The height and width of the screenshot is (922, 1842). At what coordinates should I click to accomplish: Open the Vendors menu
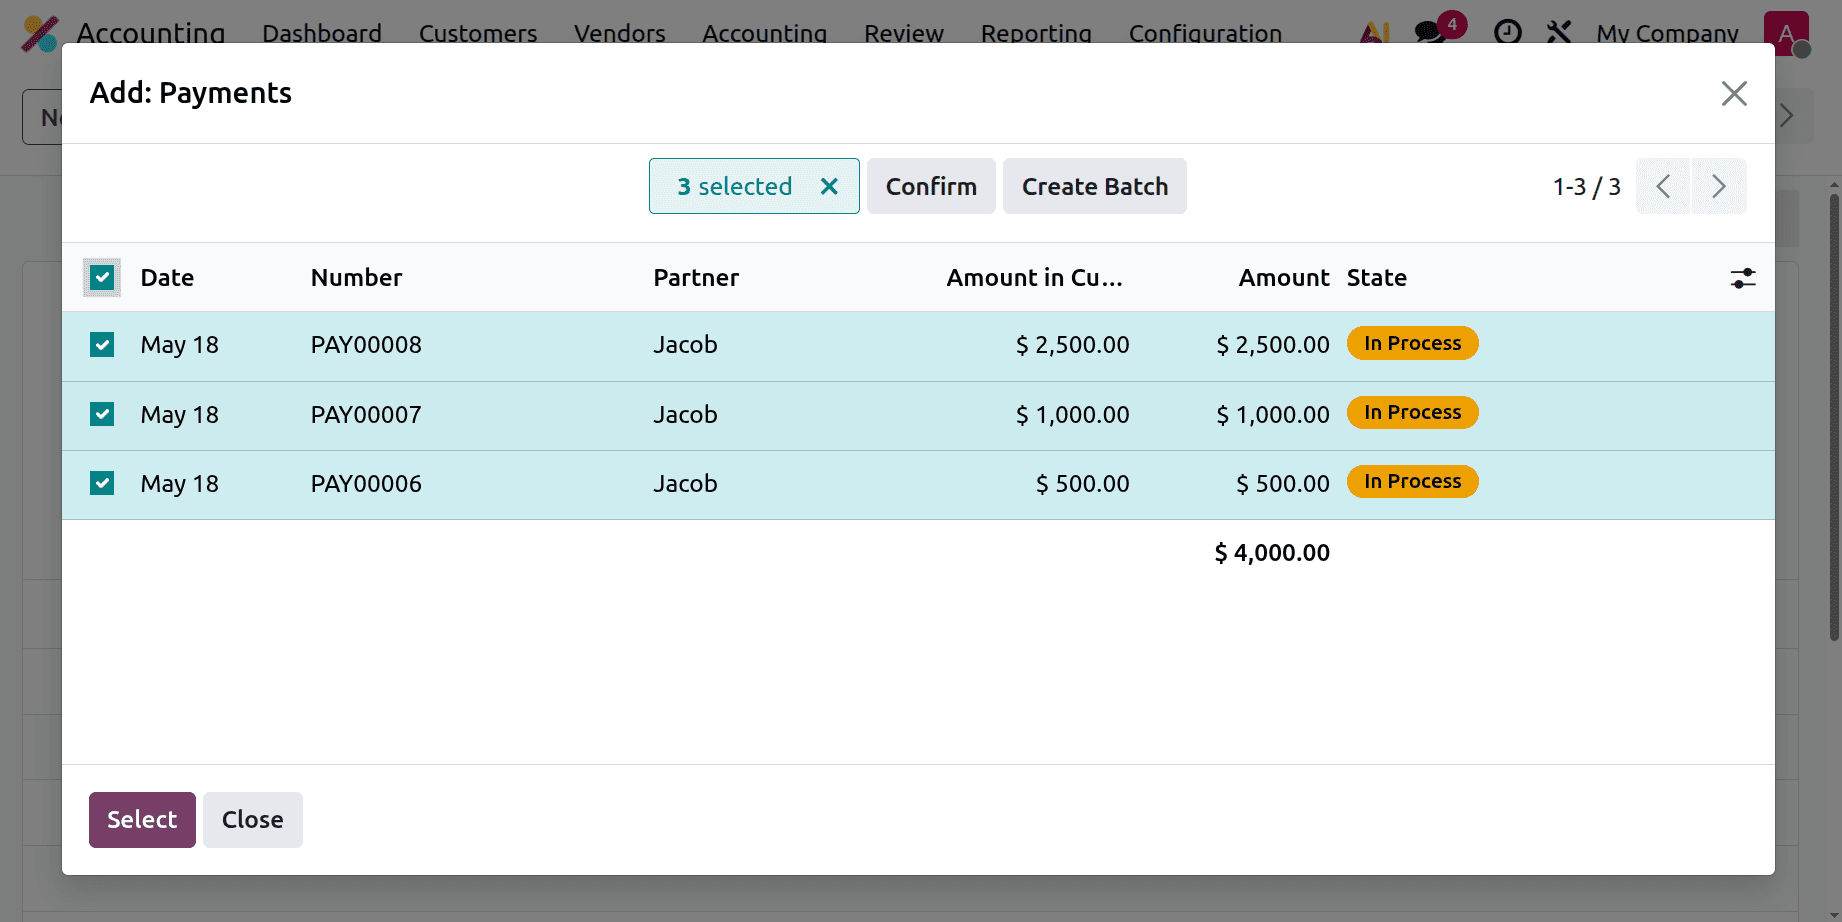click(x=620, y=33)
